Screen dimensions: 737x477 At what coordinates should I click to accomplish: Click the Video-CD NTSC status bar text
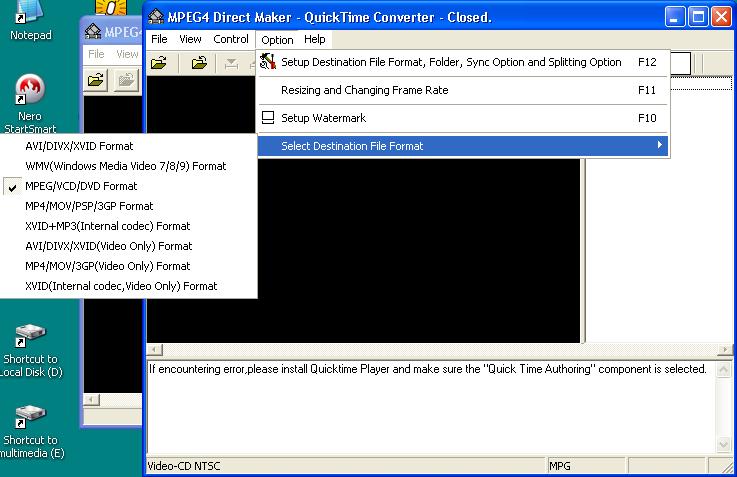point(184,466)
